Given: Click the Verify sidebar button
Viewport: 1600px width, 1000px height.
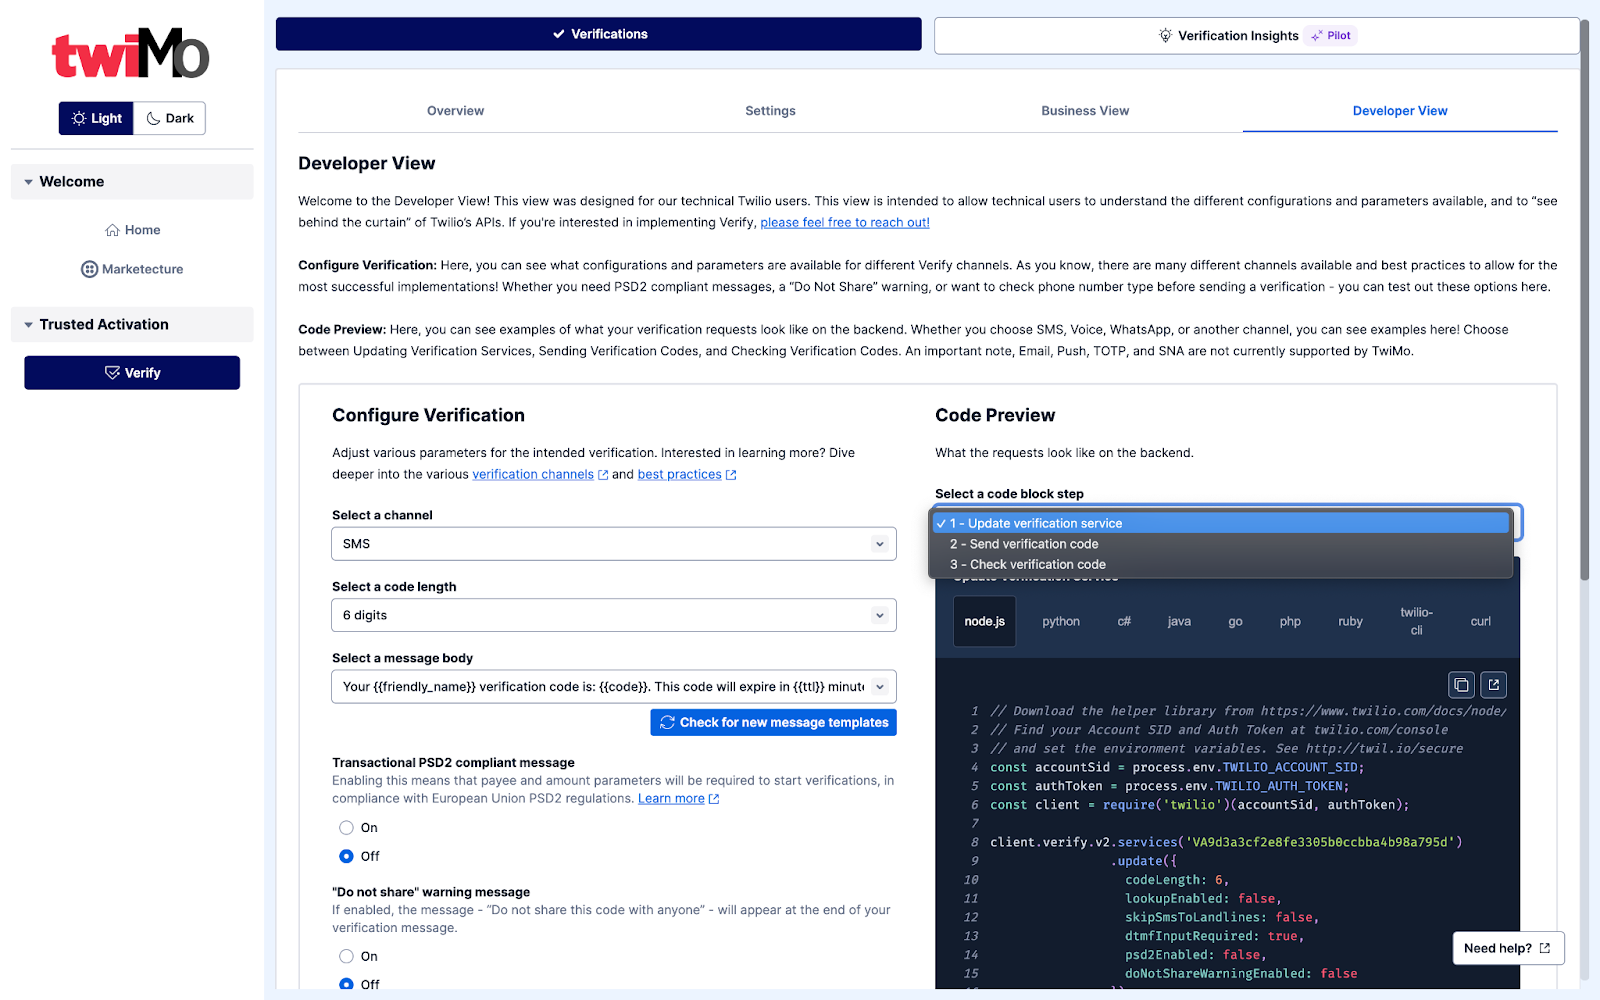Looking at the screenshot, I should [132, 373].
